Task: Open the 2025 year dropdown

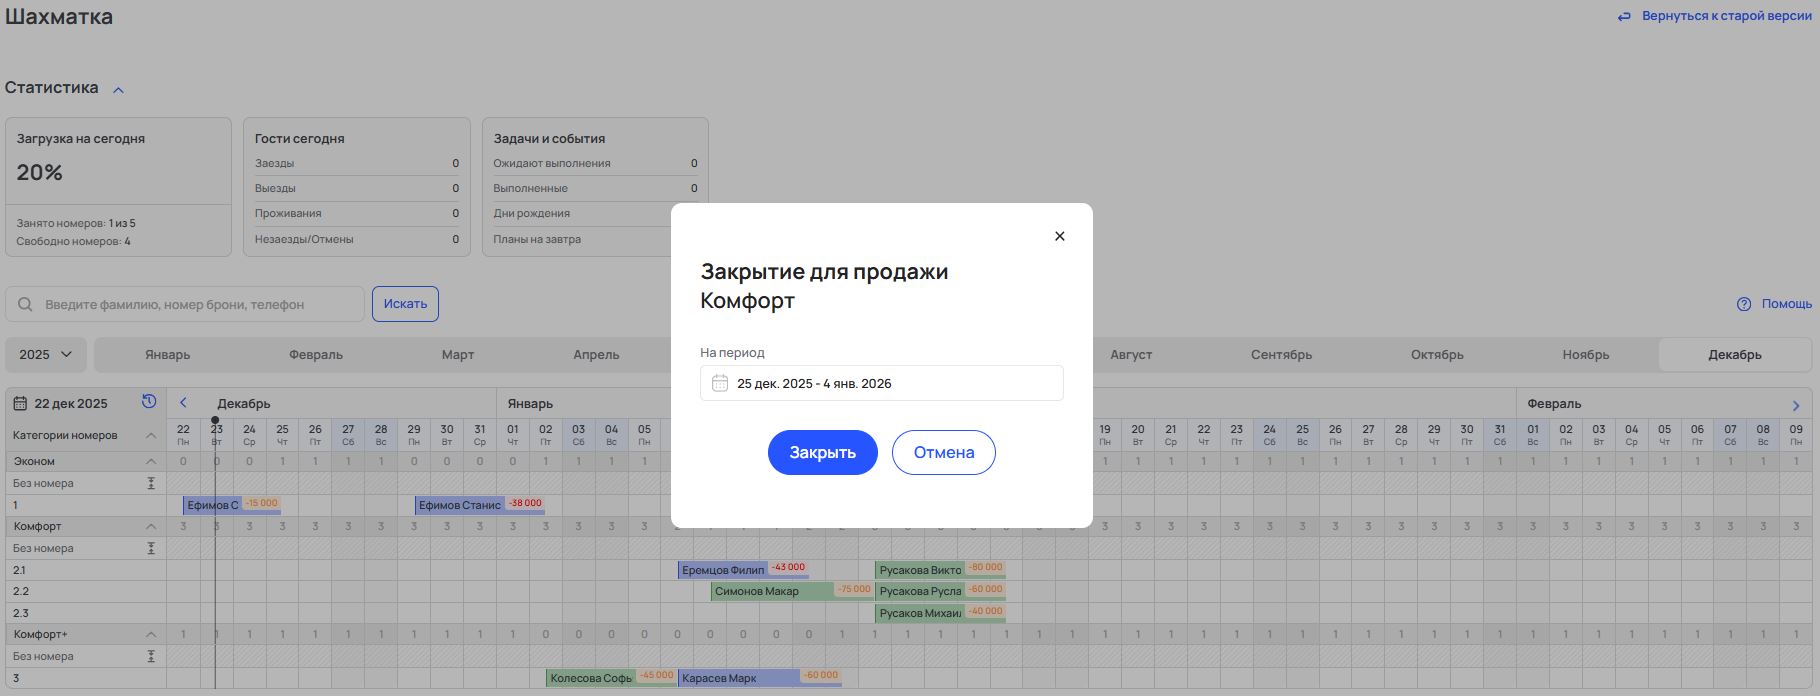Action: 46,355
